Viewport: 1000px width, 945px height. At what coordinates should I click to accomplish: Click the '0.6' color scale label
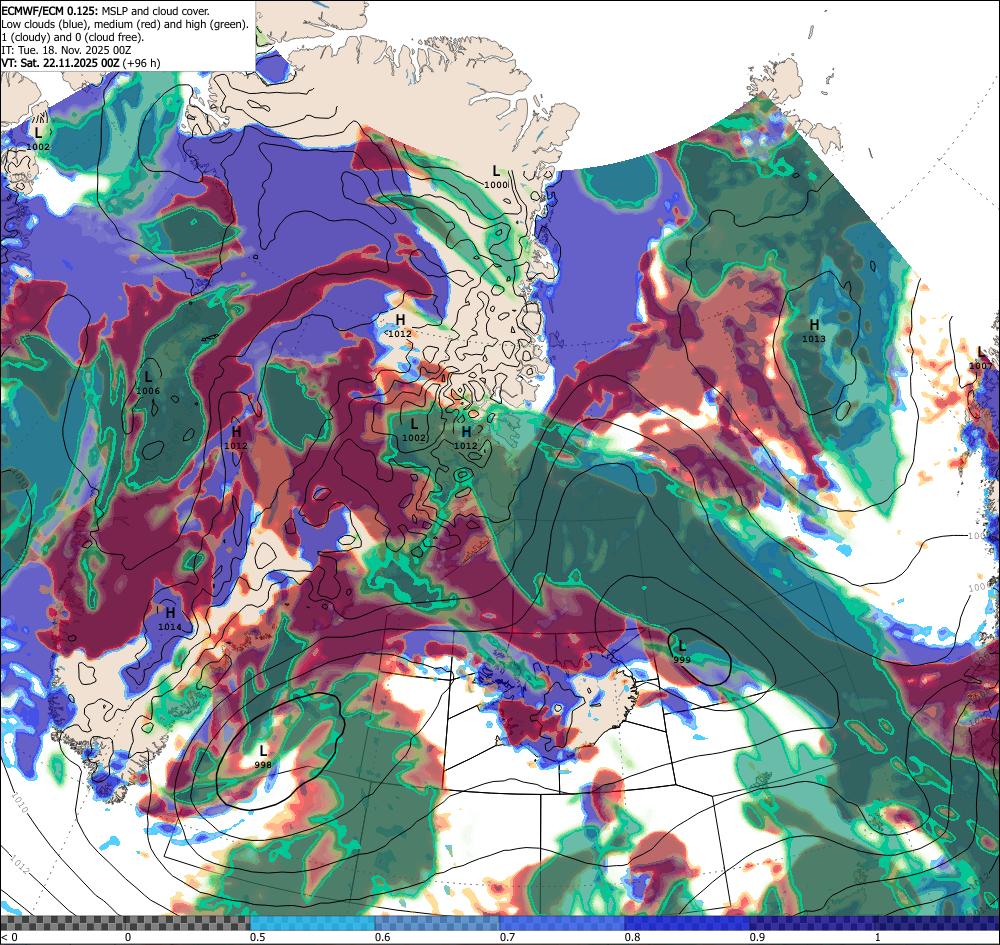[x=383, y=937]
